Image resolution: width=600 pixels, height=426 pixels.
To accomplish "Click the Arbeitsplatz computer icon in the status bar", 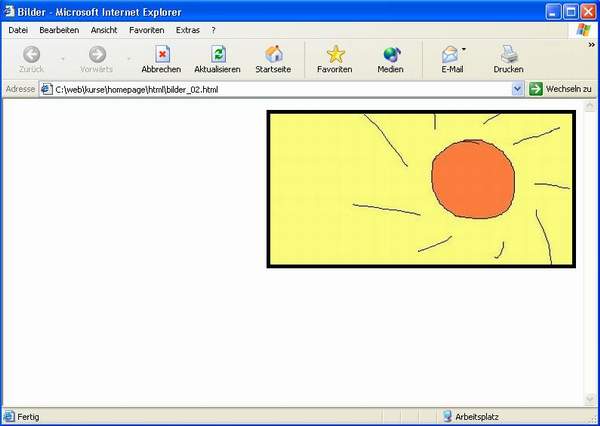I will click(447, 416).
